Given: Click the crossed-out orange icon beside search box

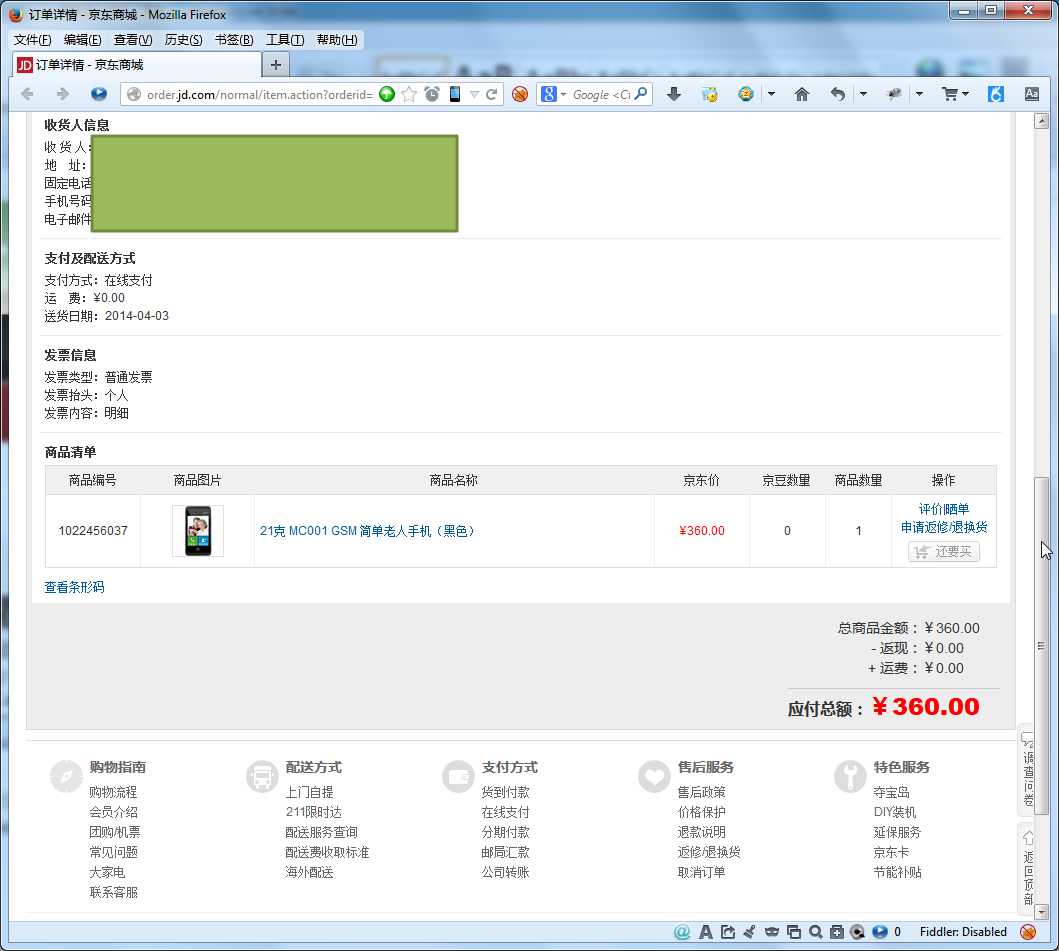Looking at the screenshot, I should [519, 94].
